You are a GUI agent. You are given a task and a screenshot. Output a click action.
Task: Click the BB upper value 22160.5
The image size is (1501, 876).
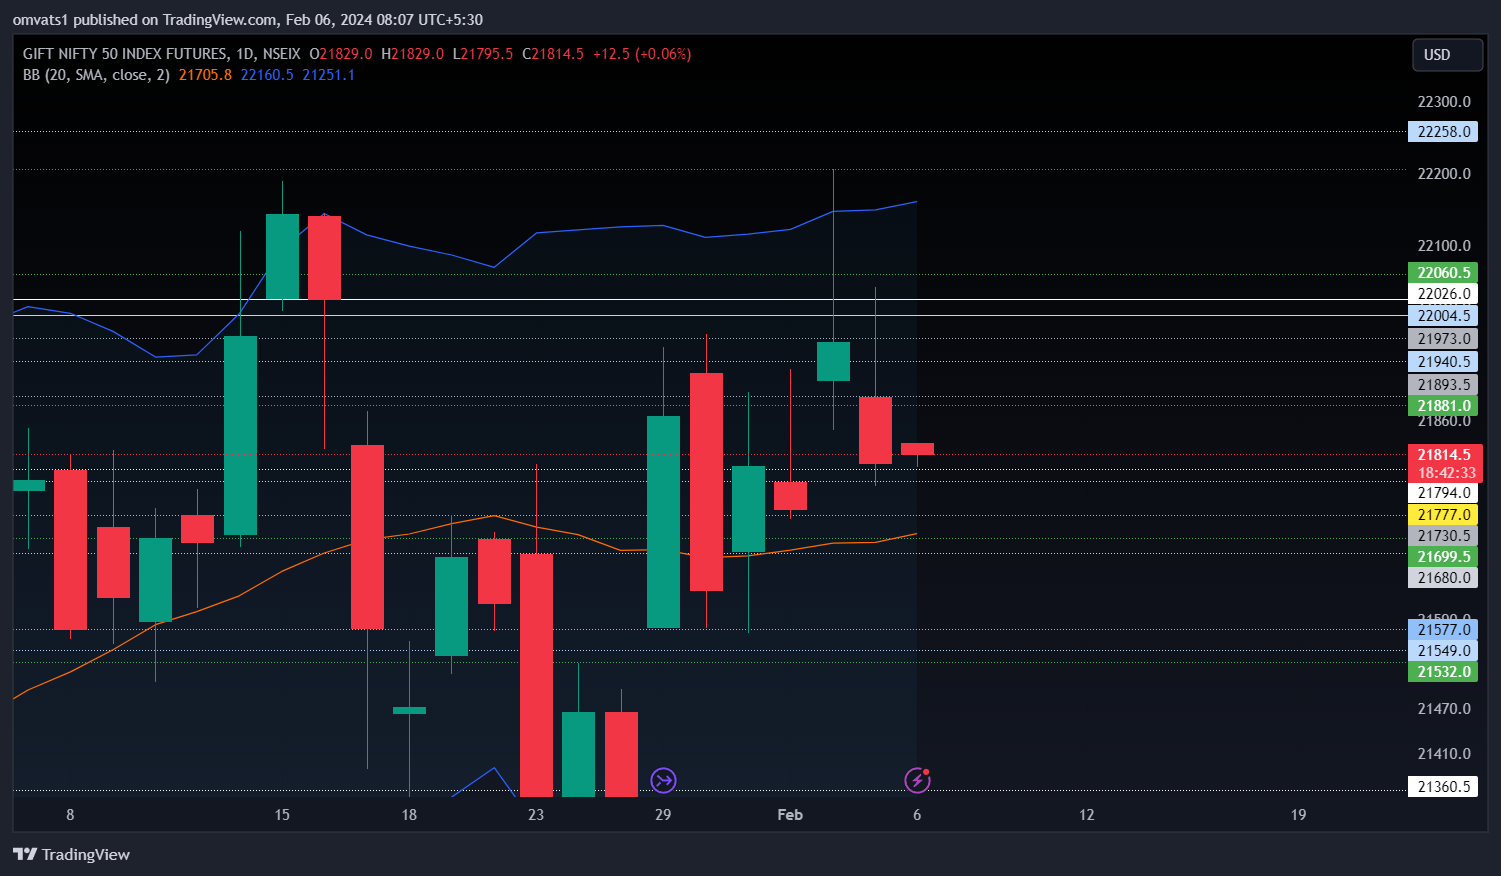coord(267,75)
